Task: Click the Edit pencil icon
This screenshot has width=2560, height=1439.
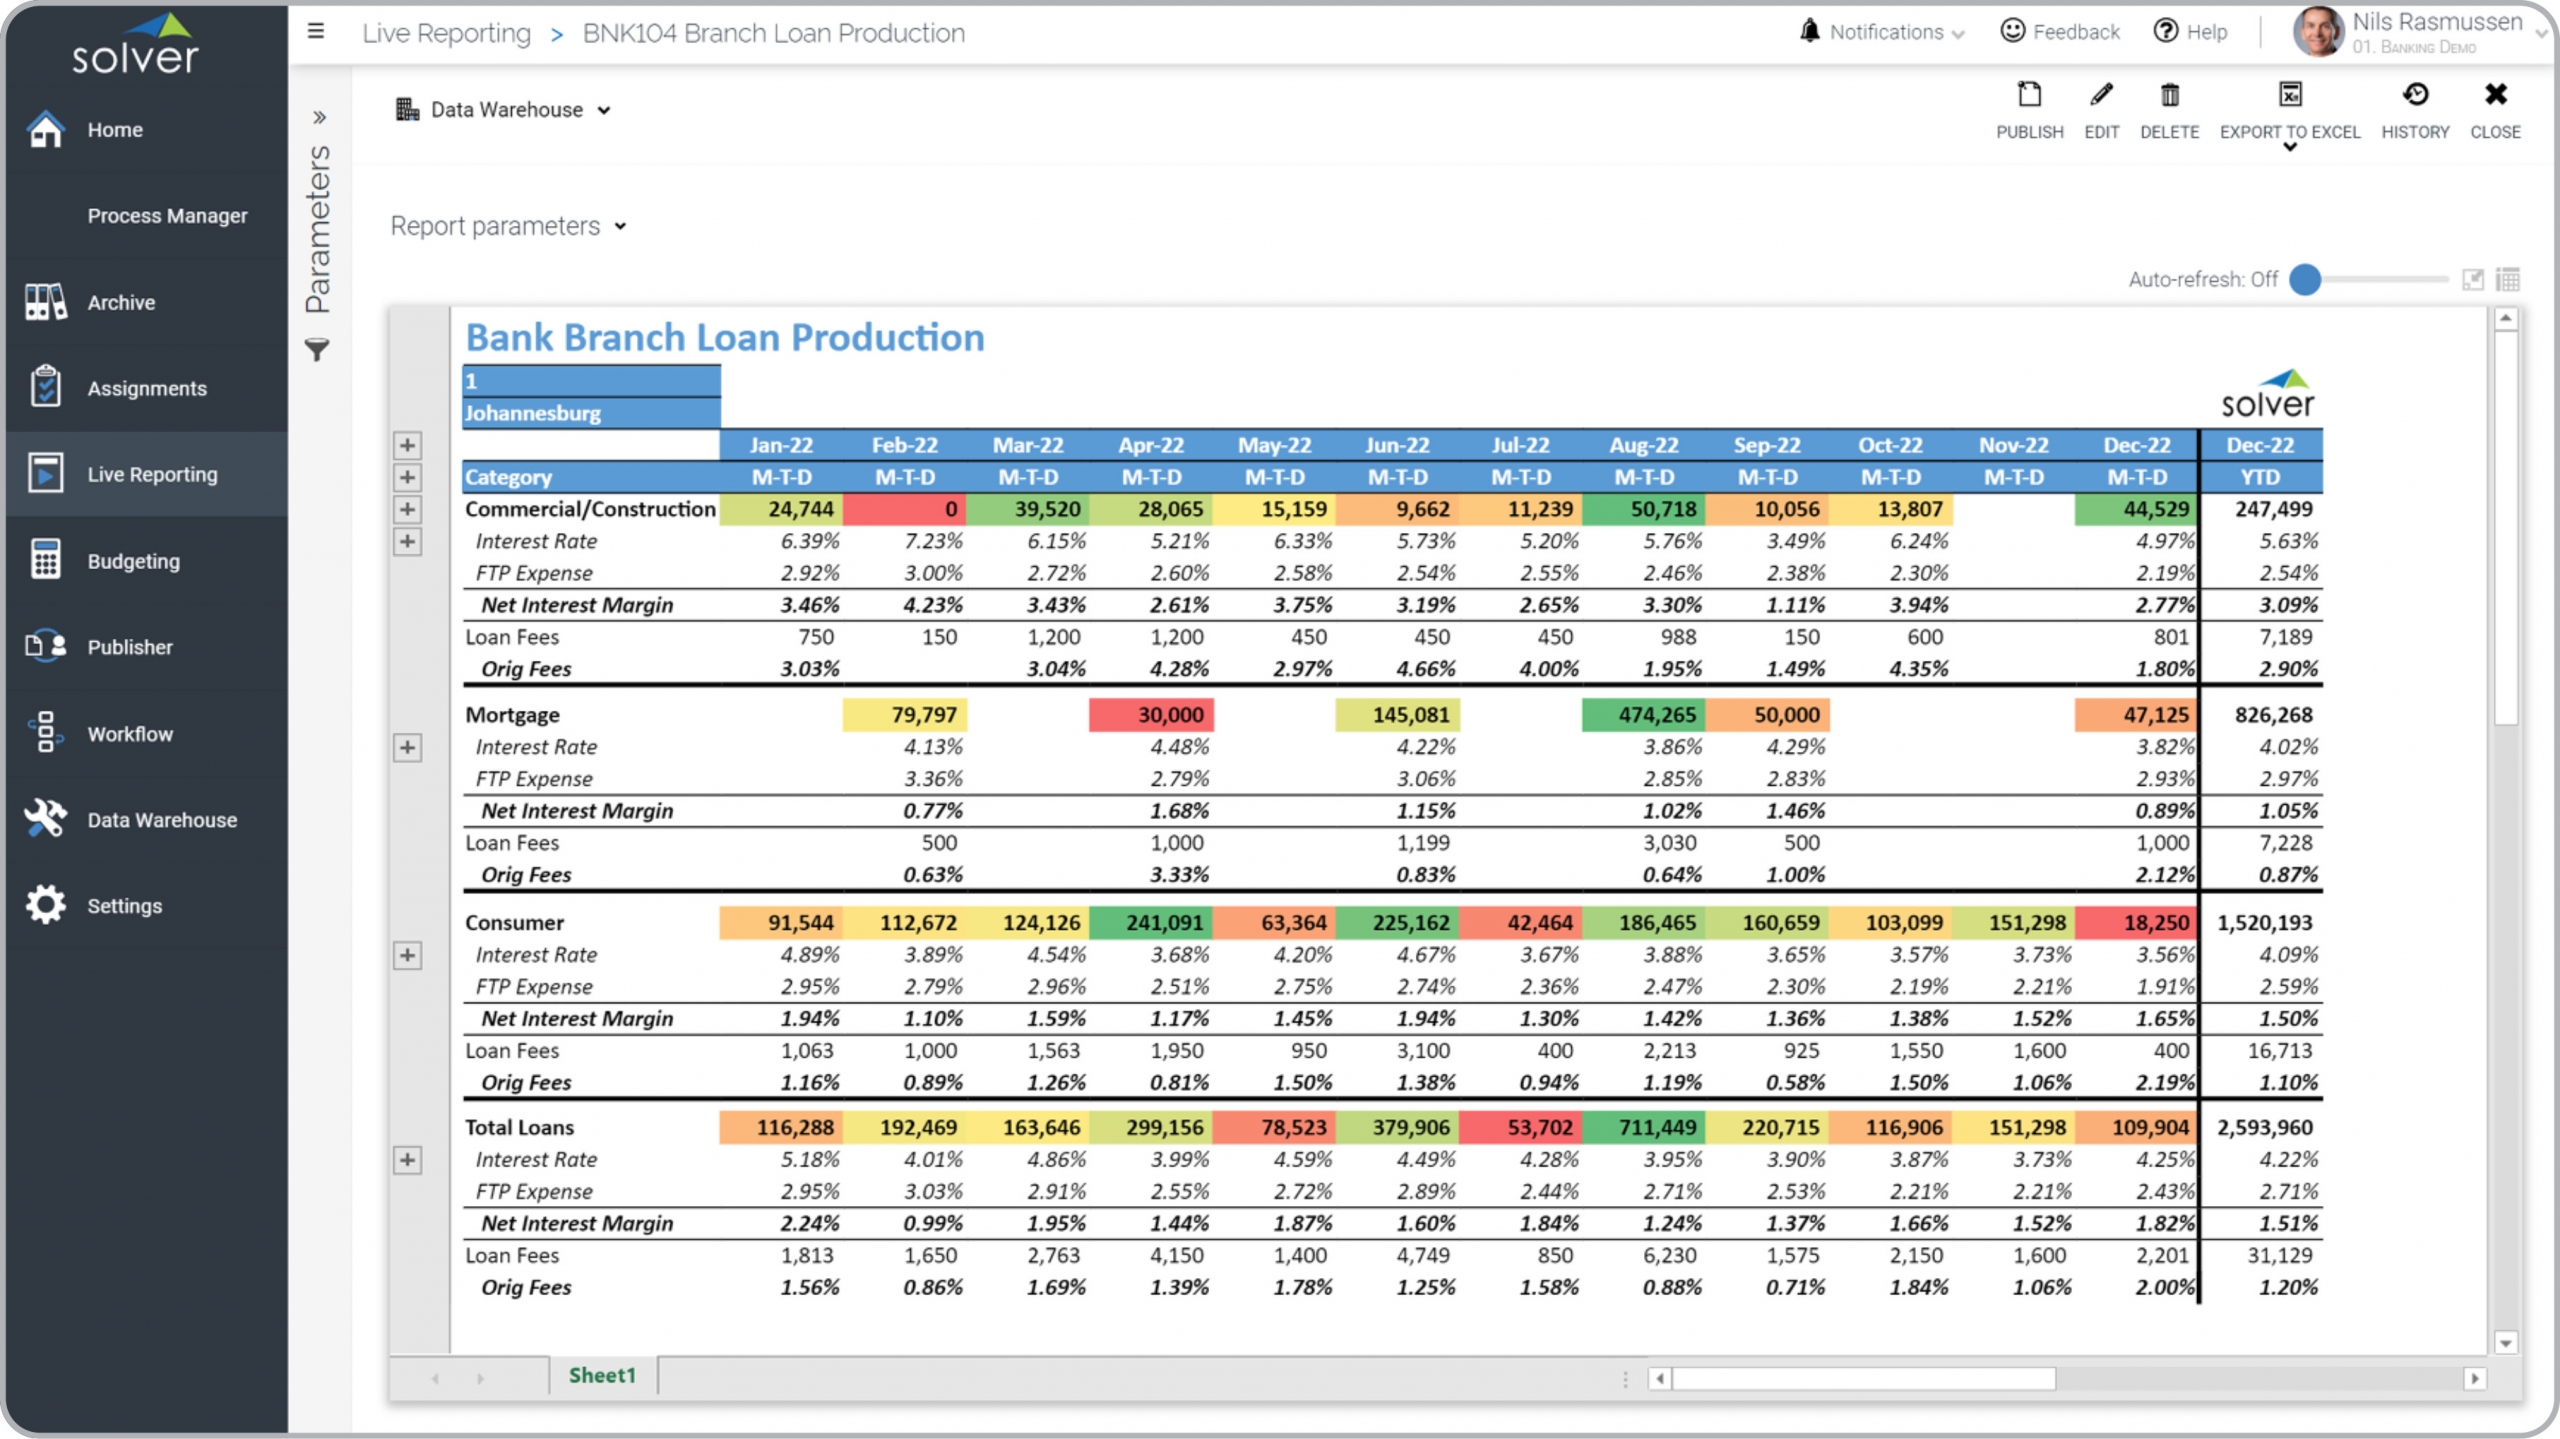Action: tap(2101, 96)
